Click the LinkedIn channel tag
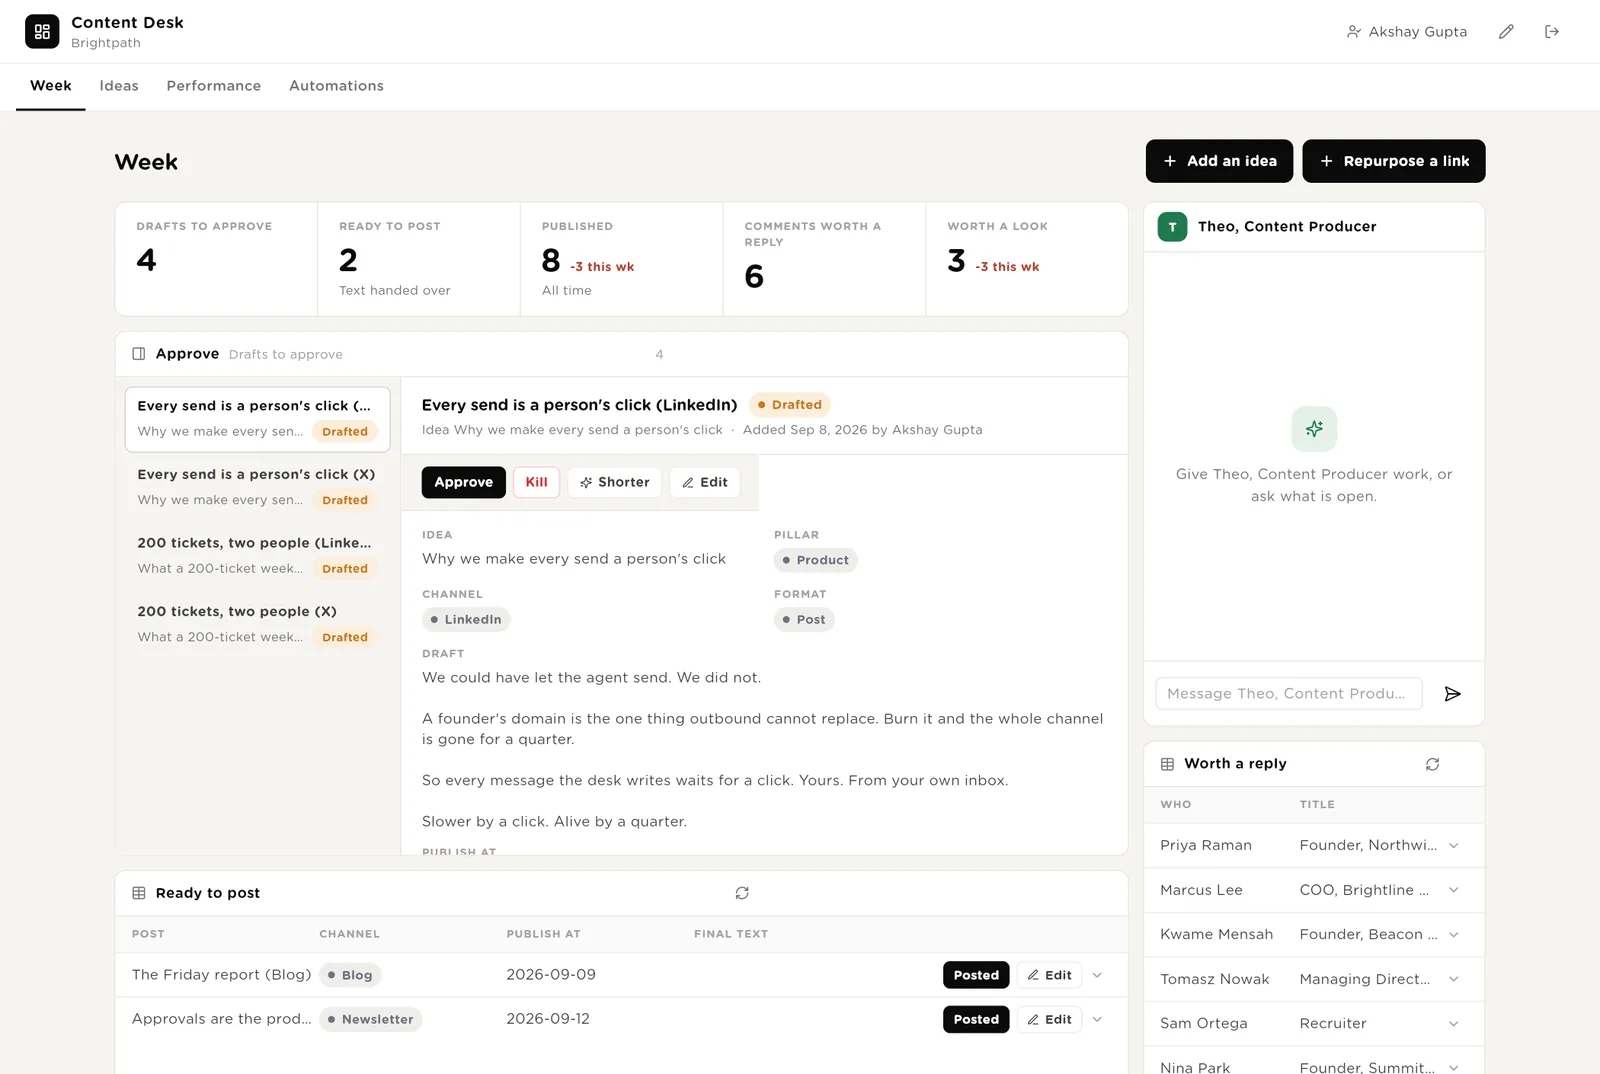 [x=466, y=620]
